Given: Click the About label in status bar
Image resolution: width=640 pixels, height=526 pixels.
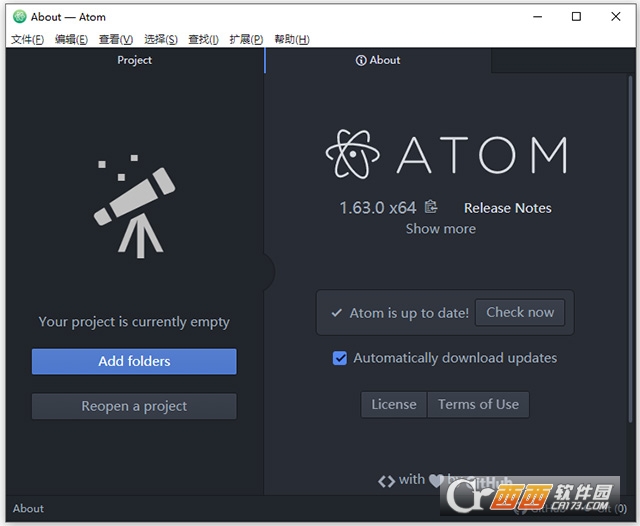Looking at the screenshot, I should (x=28, y=508).
